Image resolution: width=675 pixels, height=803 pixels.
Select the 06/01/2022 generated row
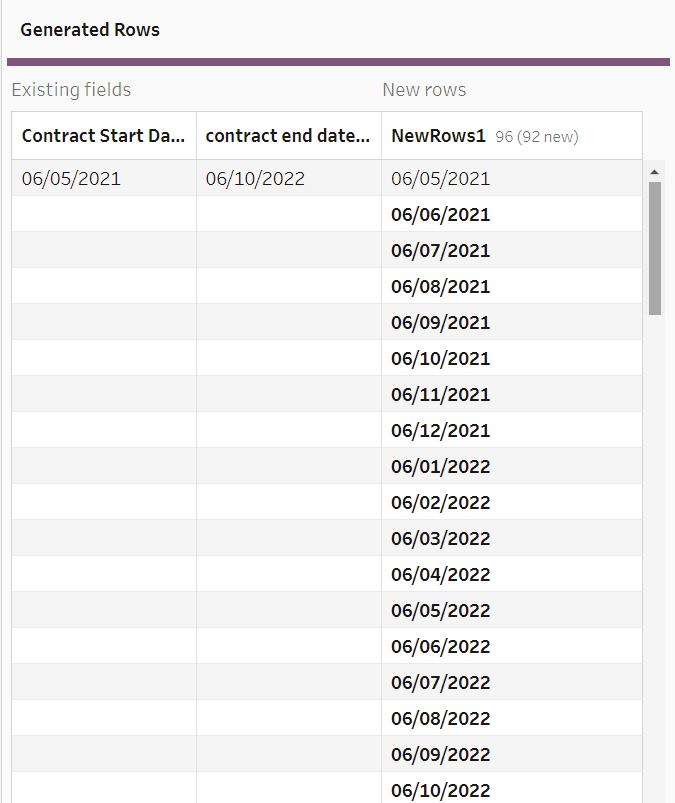pos(441,467)
